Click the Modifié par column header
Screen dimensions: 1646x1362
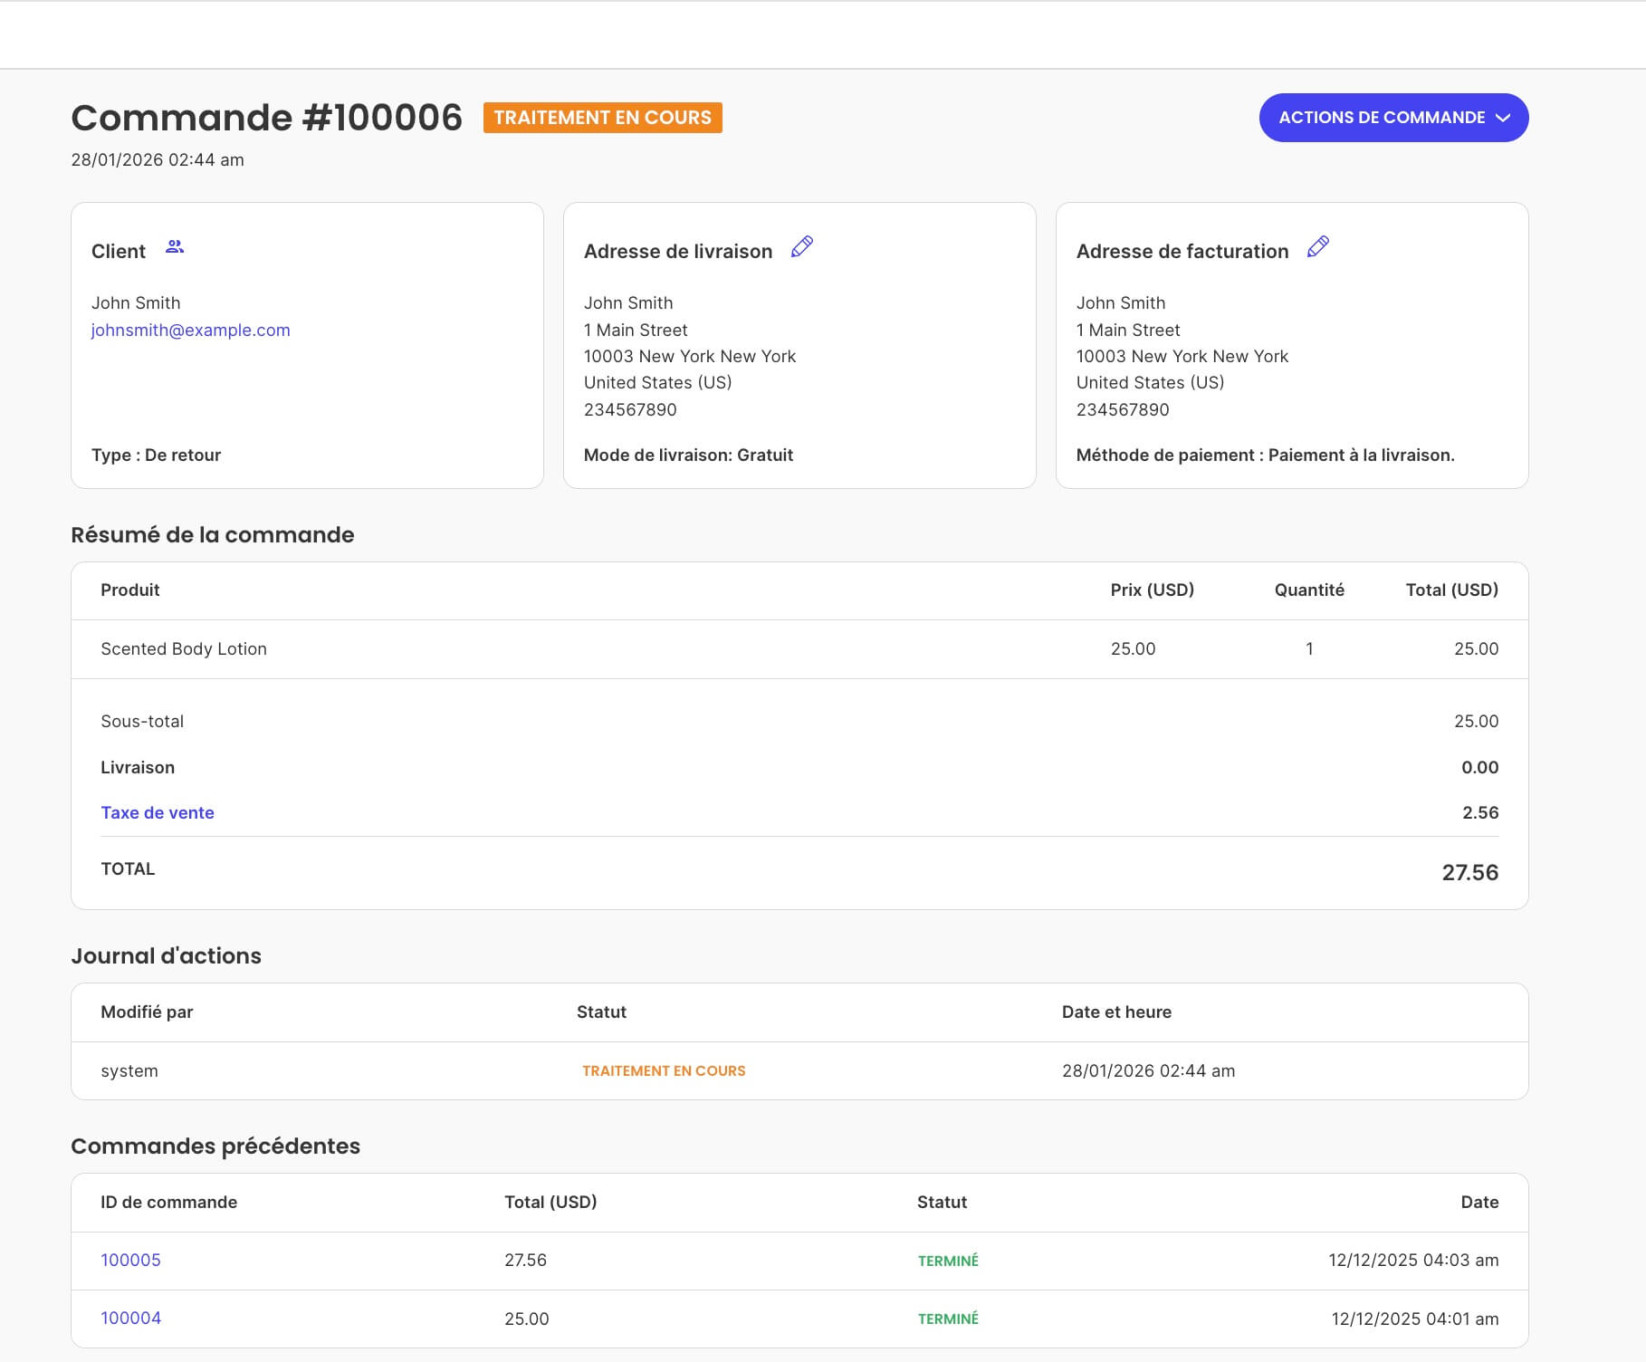tap(147, 1012)
